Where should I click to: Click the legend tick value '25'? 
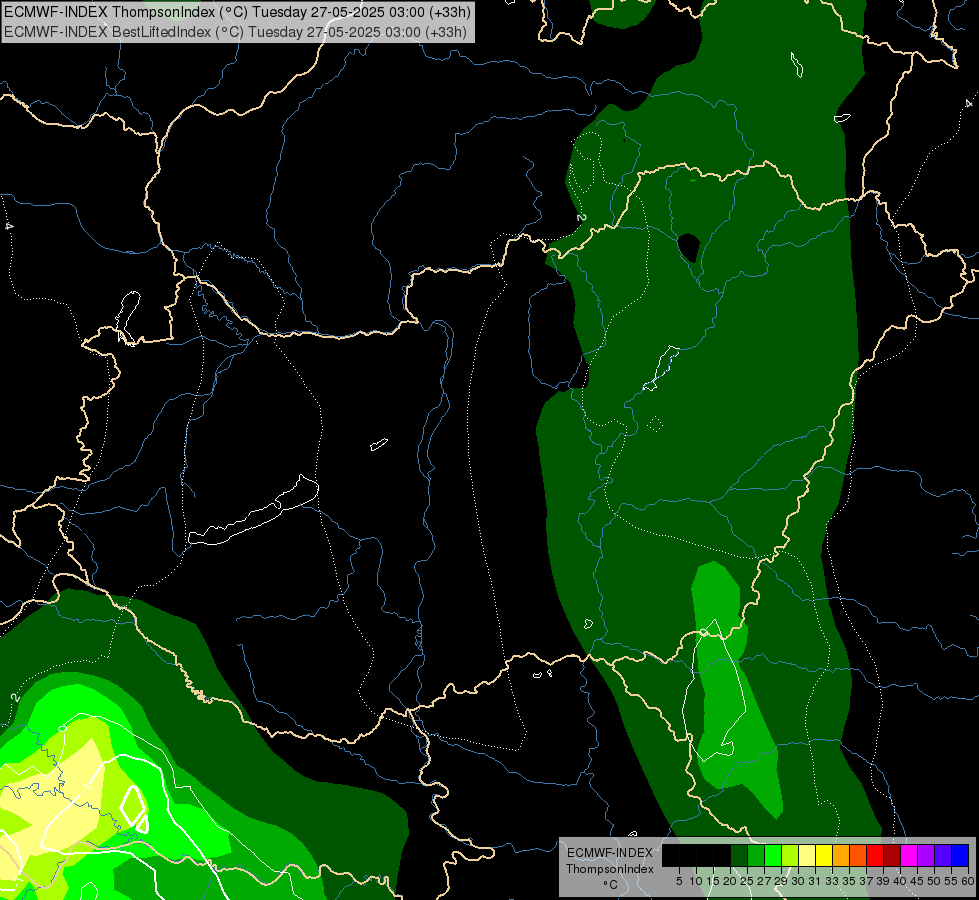[x=747, y=881]
